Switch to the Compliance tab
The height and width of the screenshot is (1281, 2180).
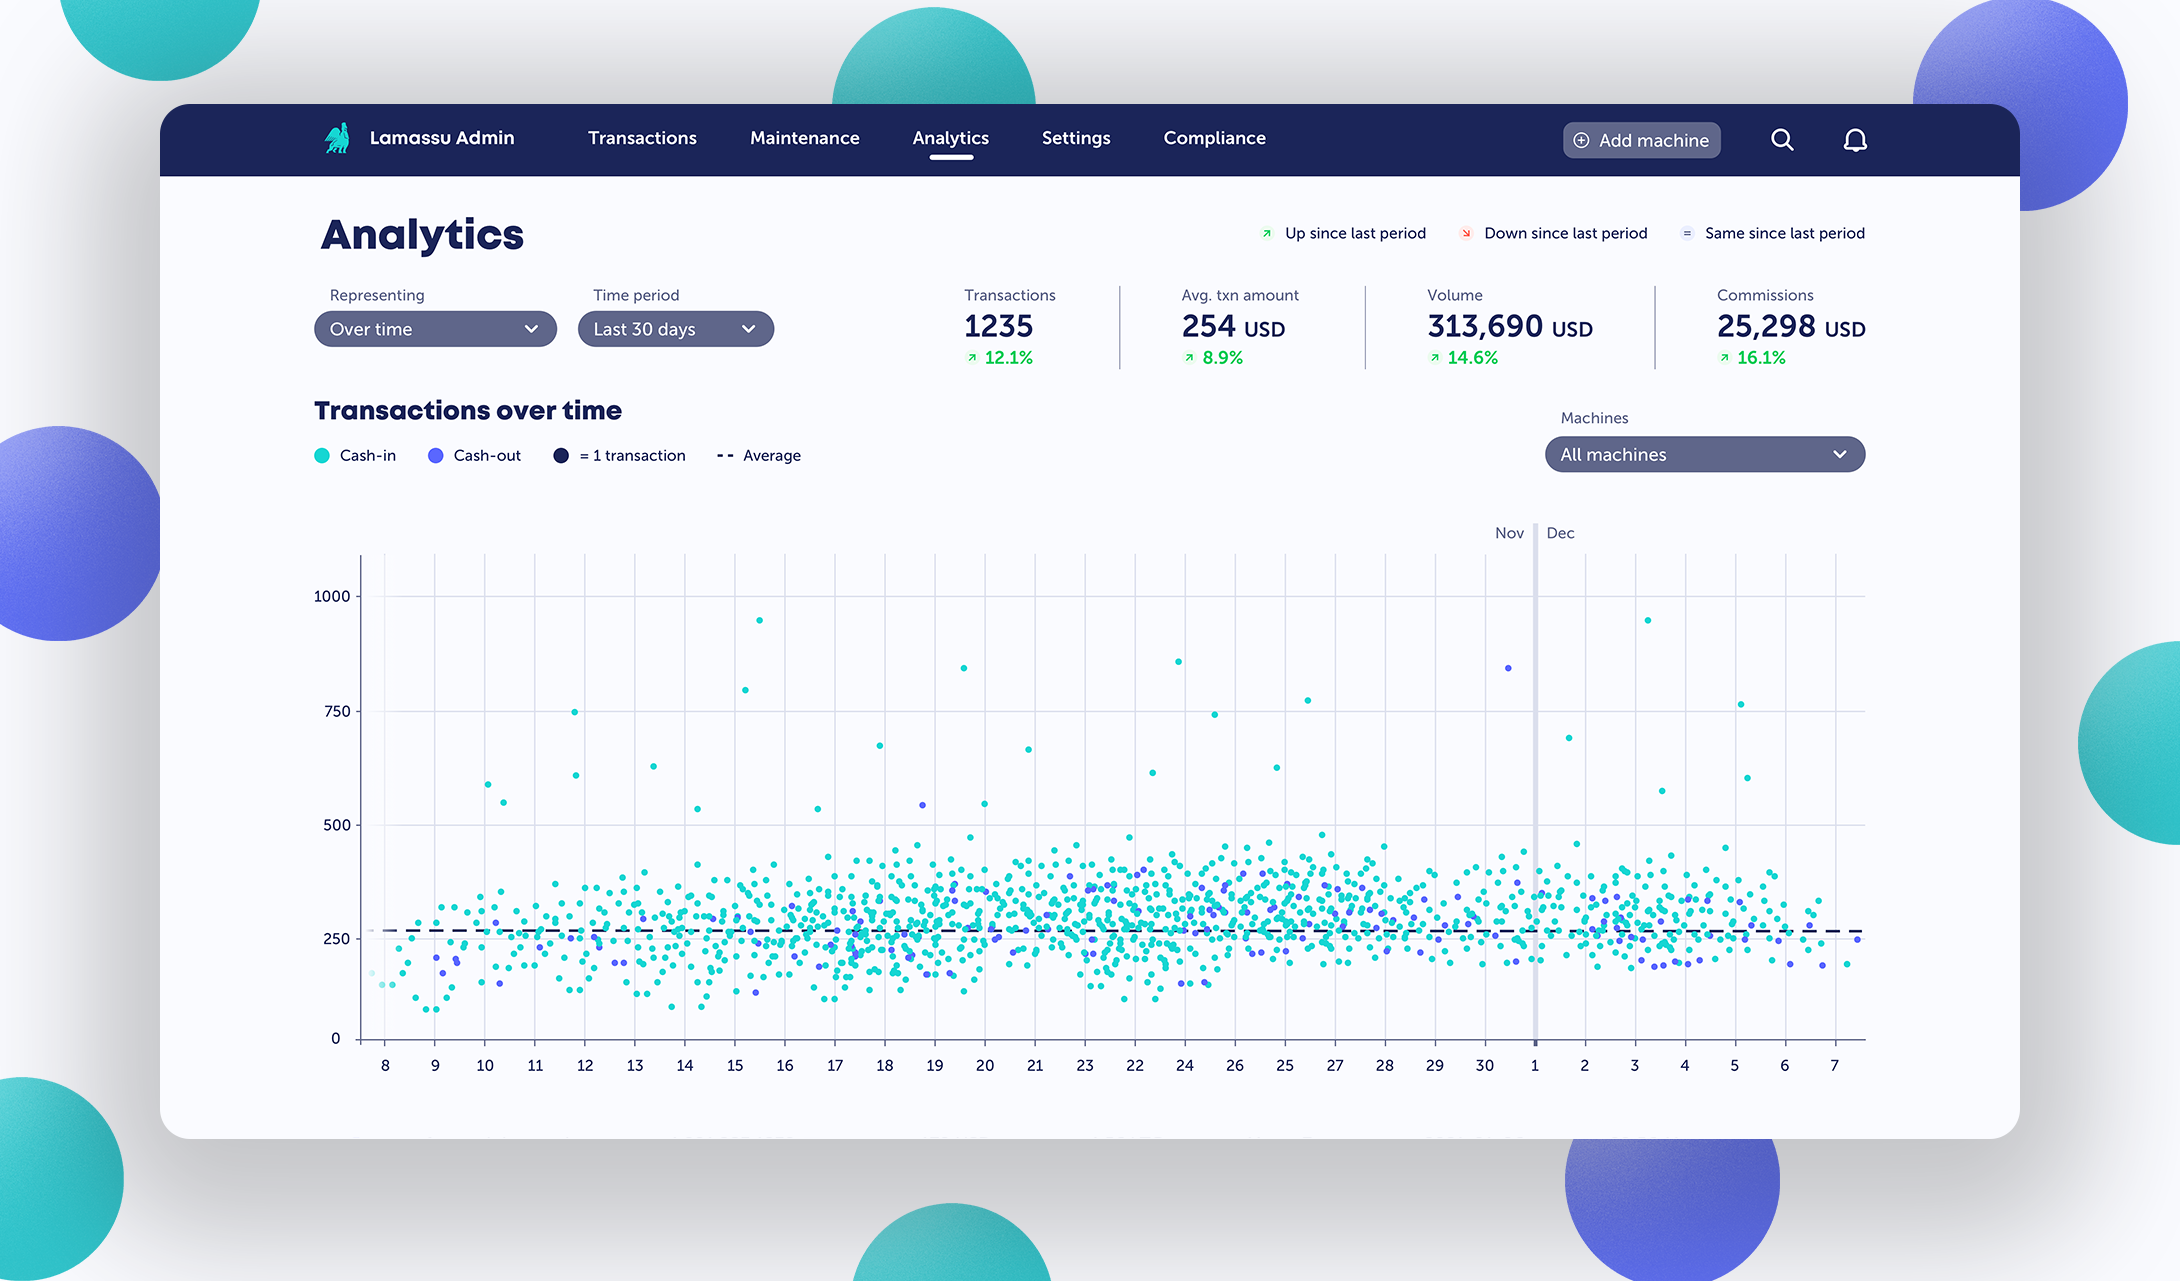1214,138
